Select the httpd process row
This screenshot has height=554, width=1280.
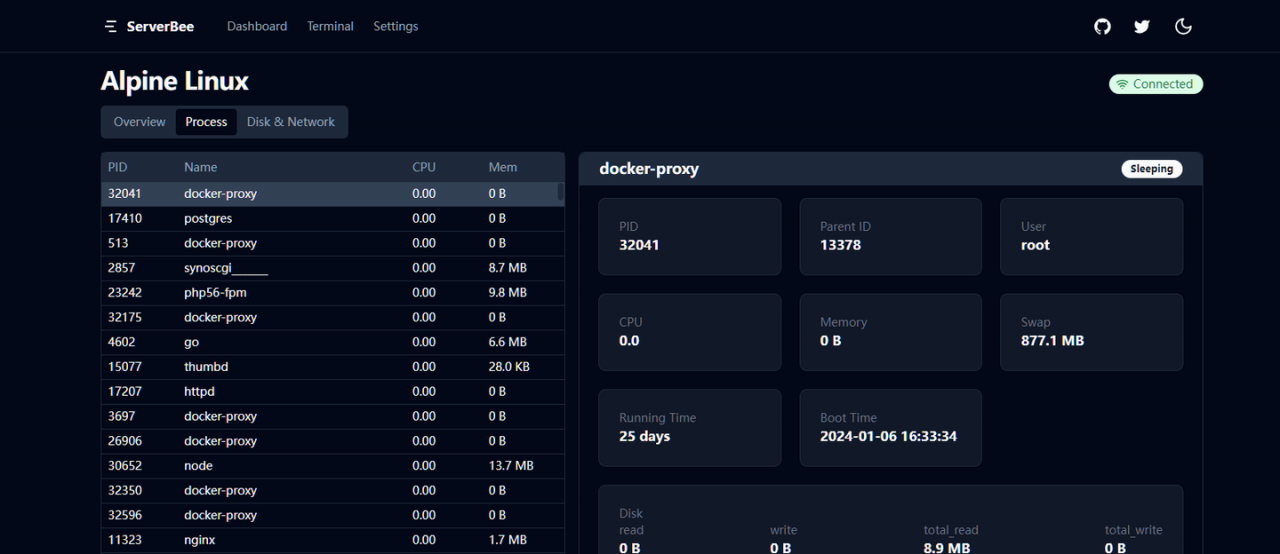[332, 392]
